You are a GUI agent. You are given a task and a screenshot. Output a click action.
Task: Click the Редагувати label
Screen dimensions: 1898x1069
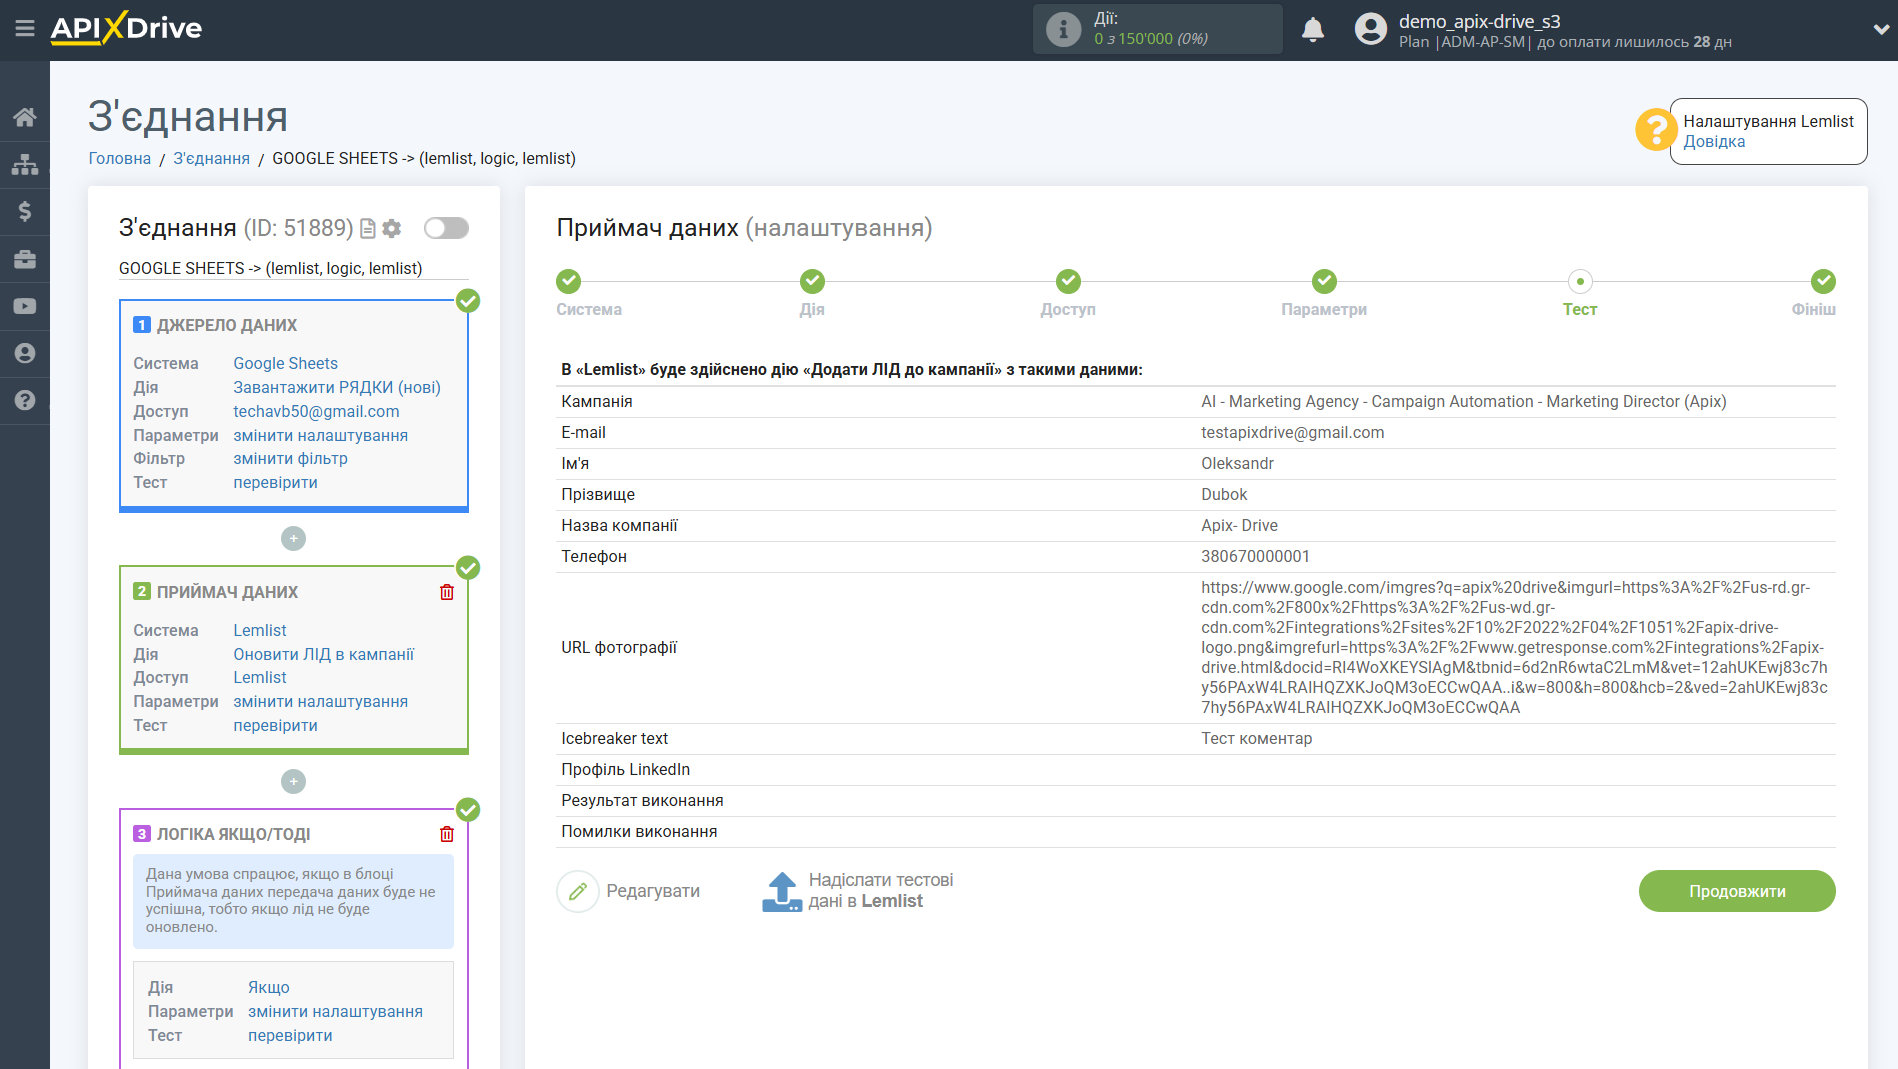click(653, 892)
